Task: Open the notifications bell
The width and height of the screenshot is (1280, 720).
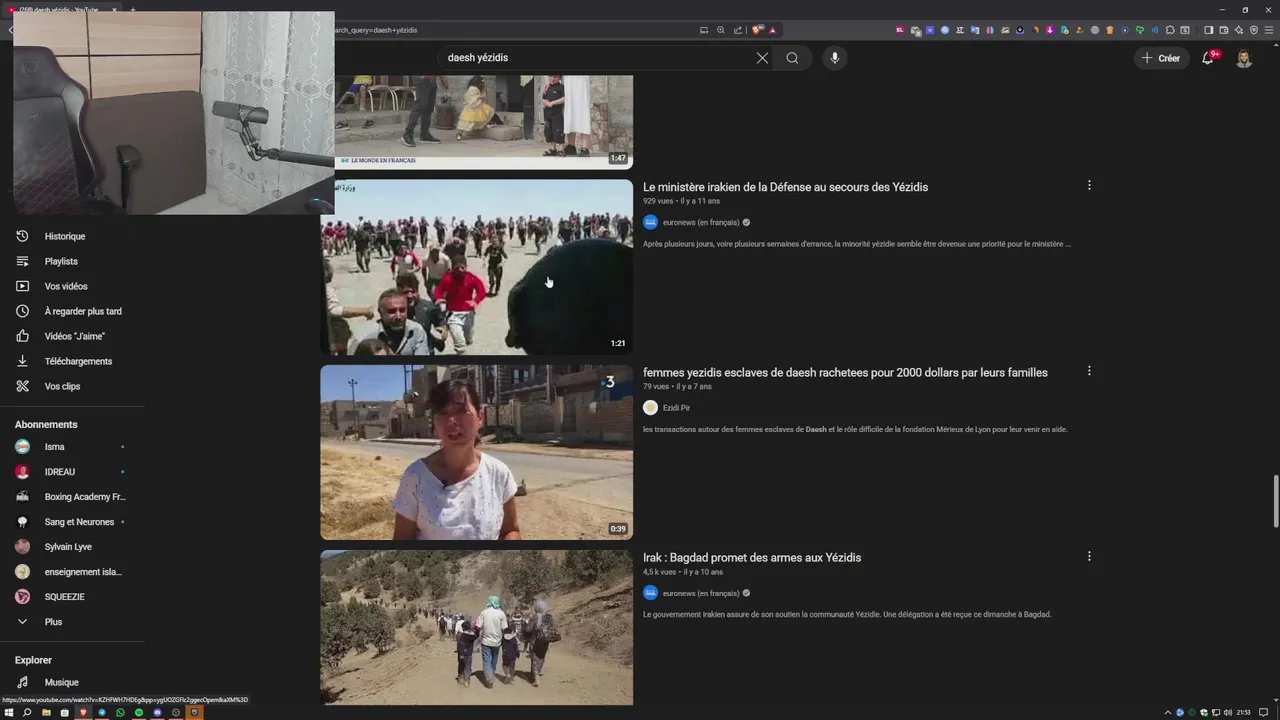Action: pyautogui.click(x=1208, y=58)
